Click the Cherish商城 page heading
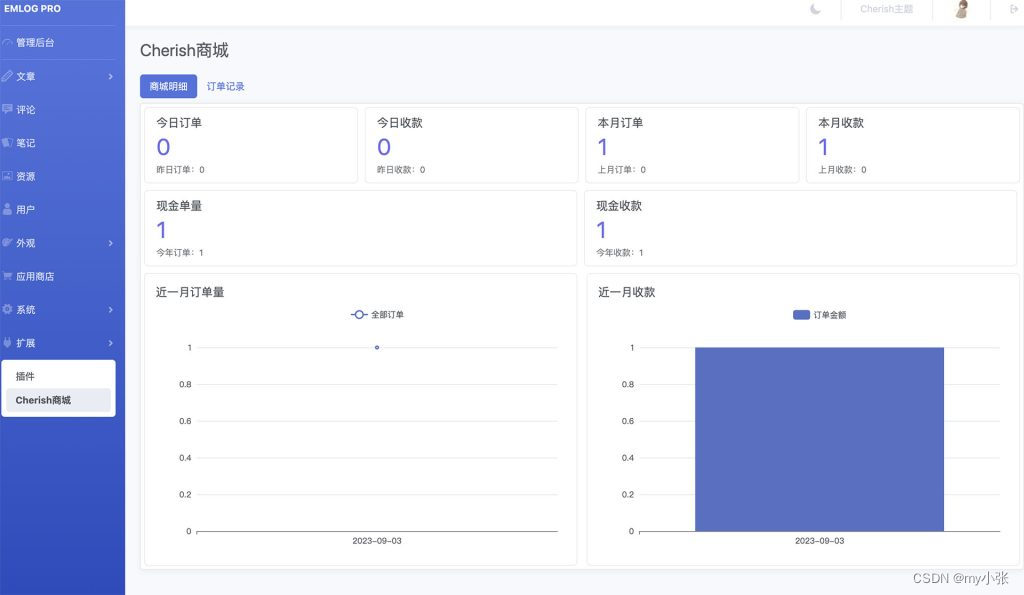 (x=184, y=50)
